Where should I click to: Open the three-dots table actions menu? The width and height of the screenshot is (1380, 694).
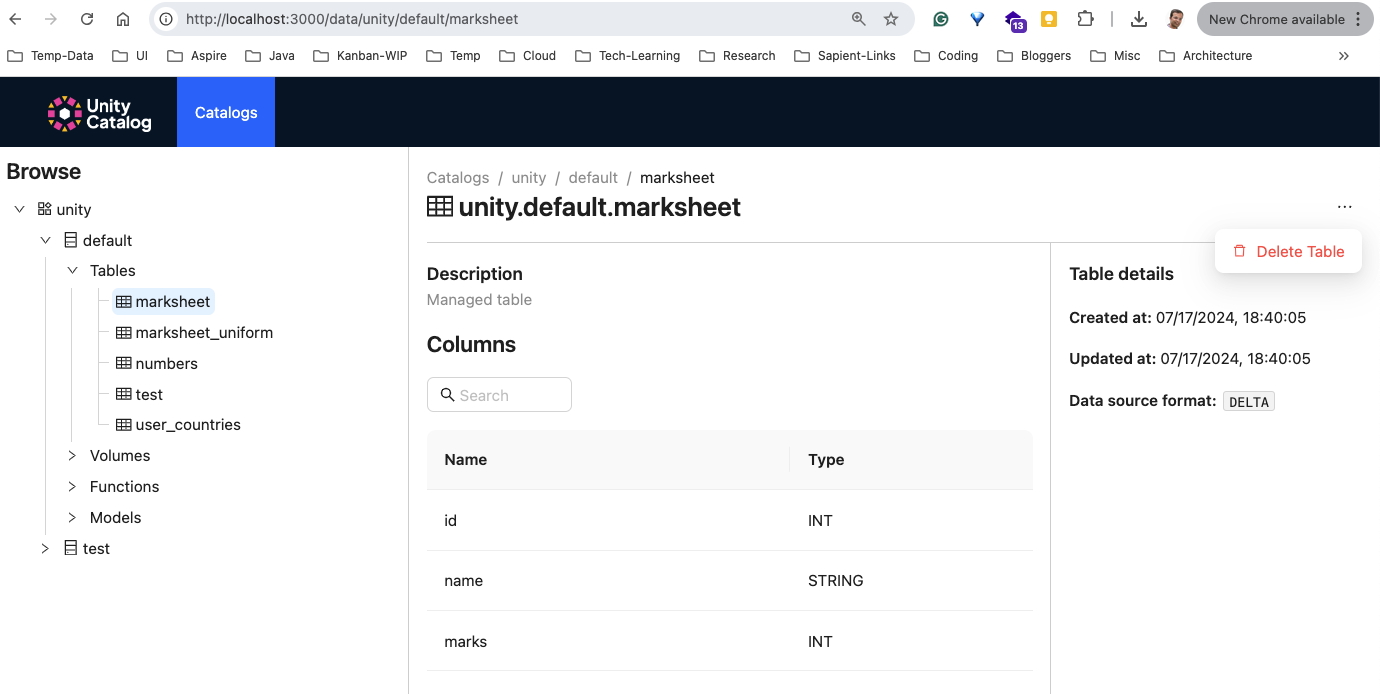[x=1344, y=207]
